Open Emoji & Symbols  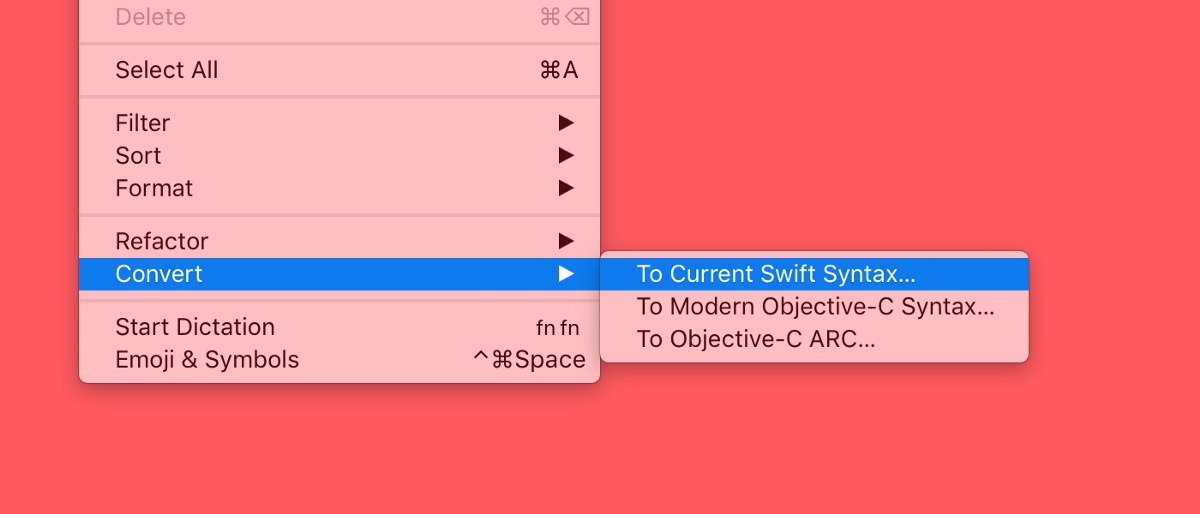(x=207, y=360)
